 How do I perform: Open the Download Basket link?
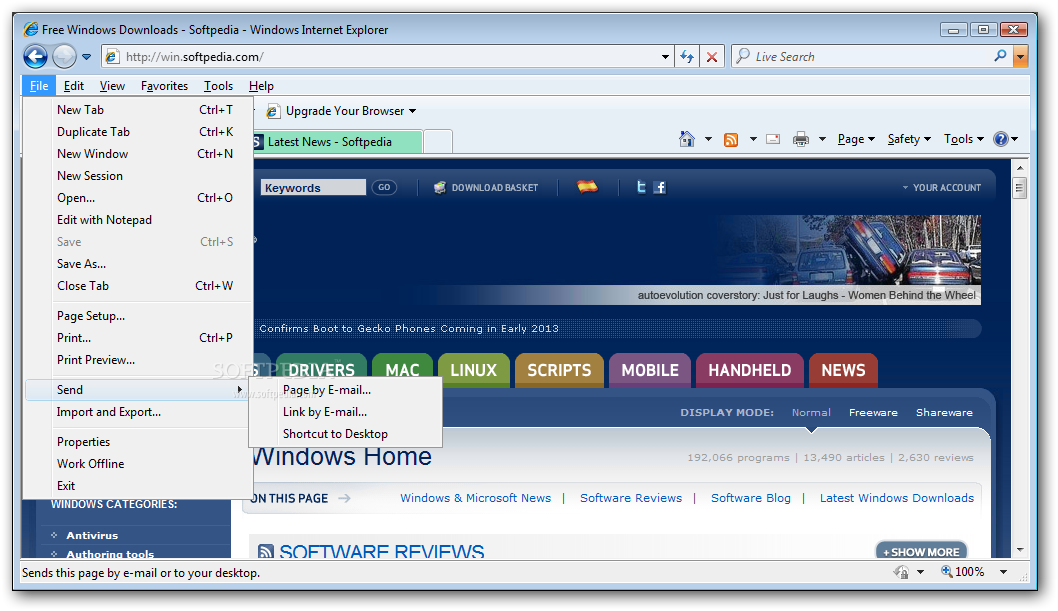[x=486, y=187]
